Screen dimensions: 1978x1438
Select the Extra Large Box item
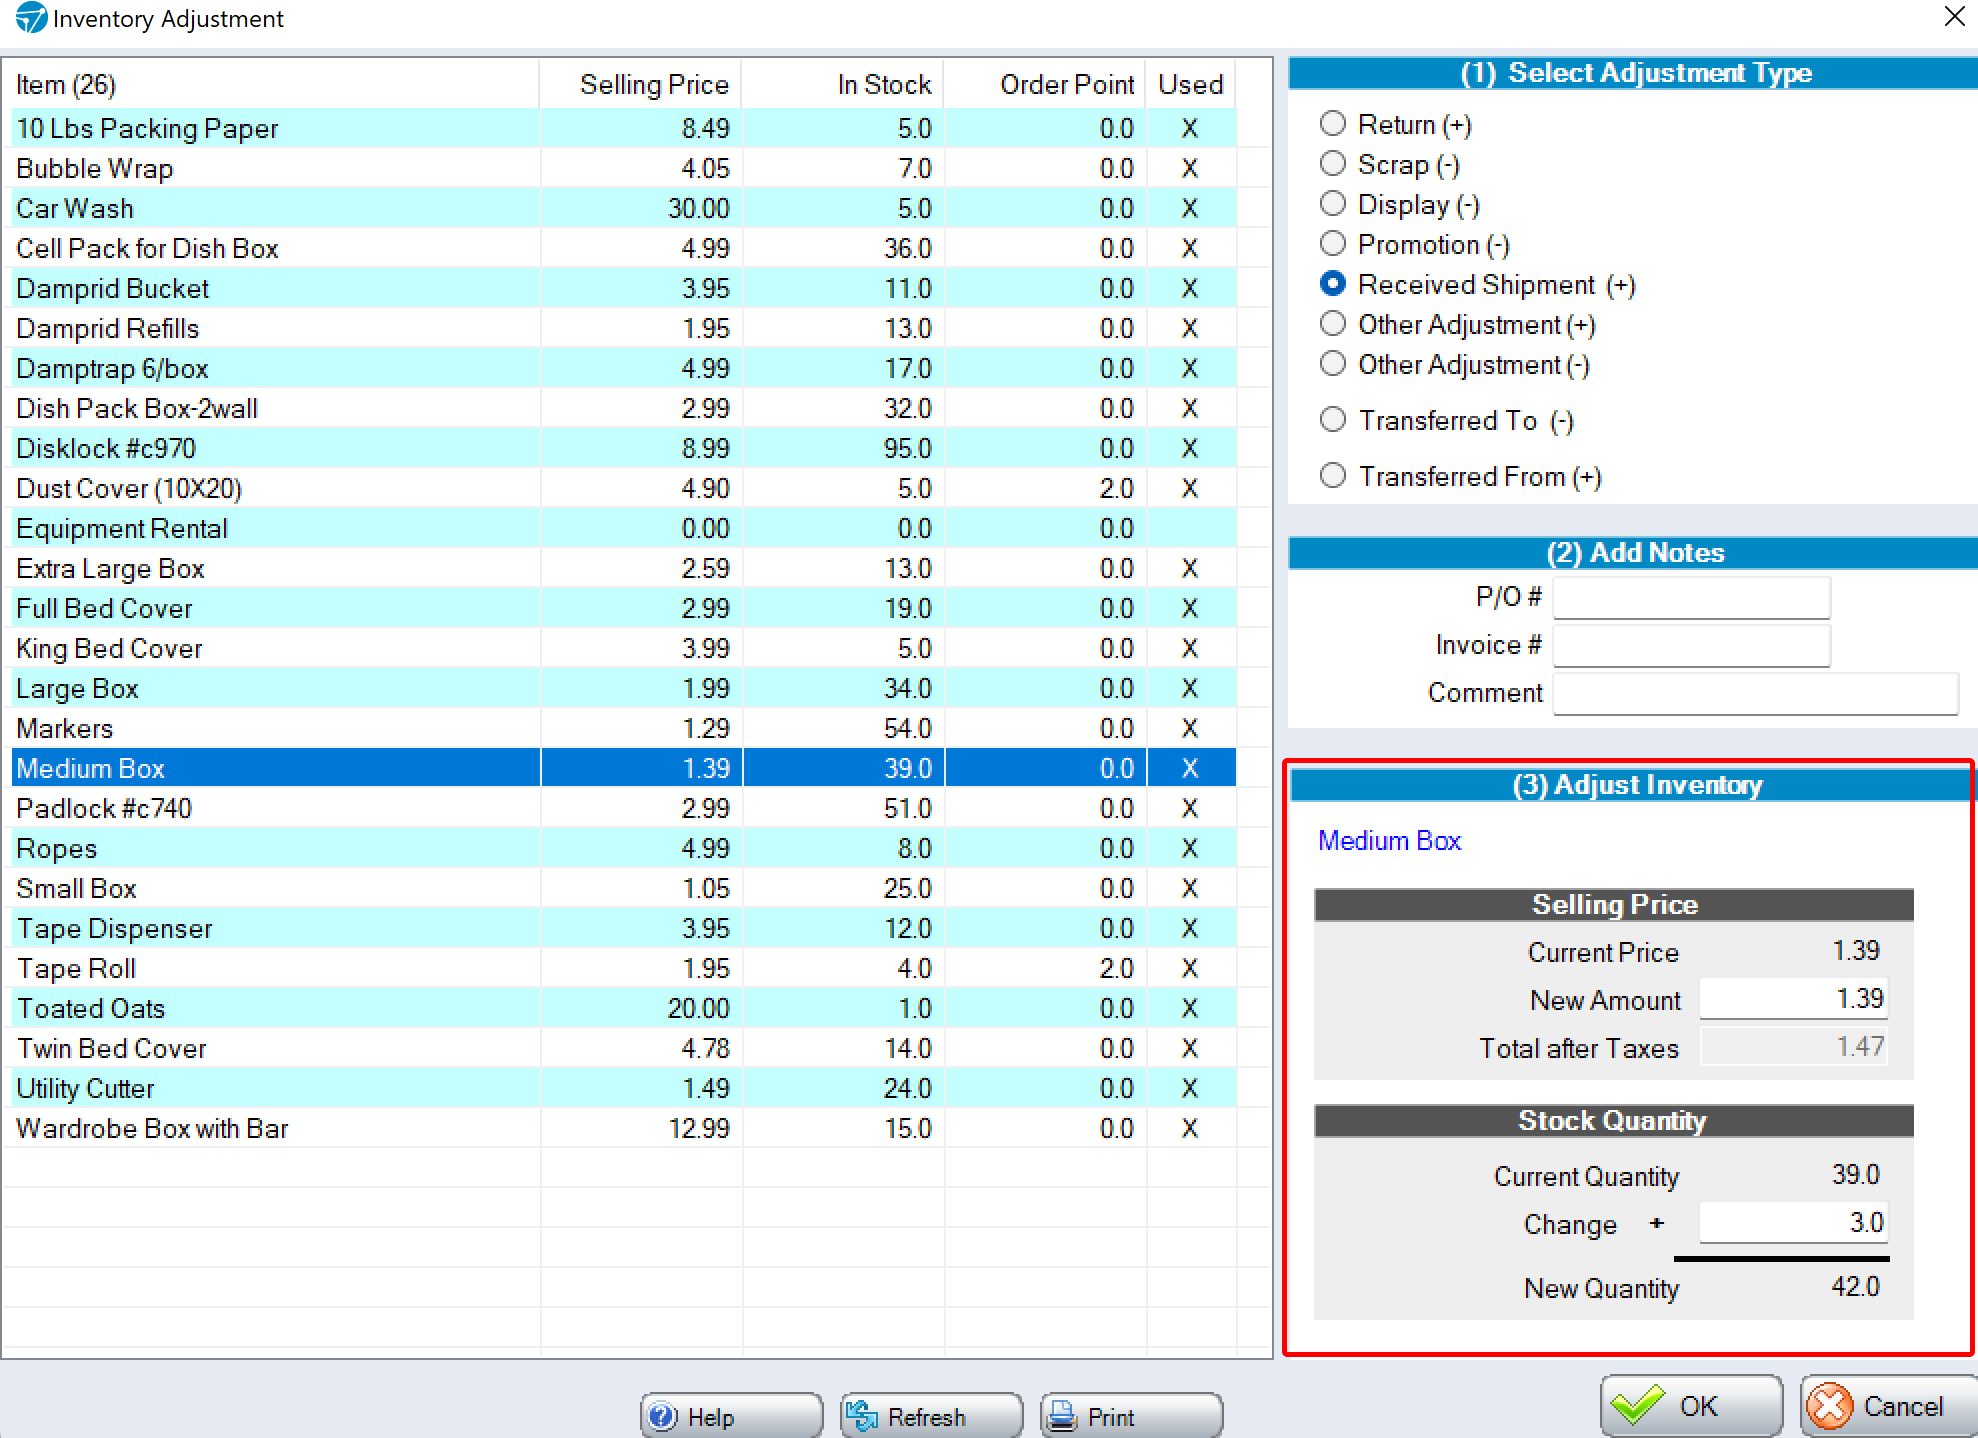(x=624, y=568)
